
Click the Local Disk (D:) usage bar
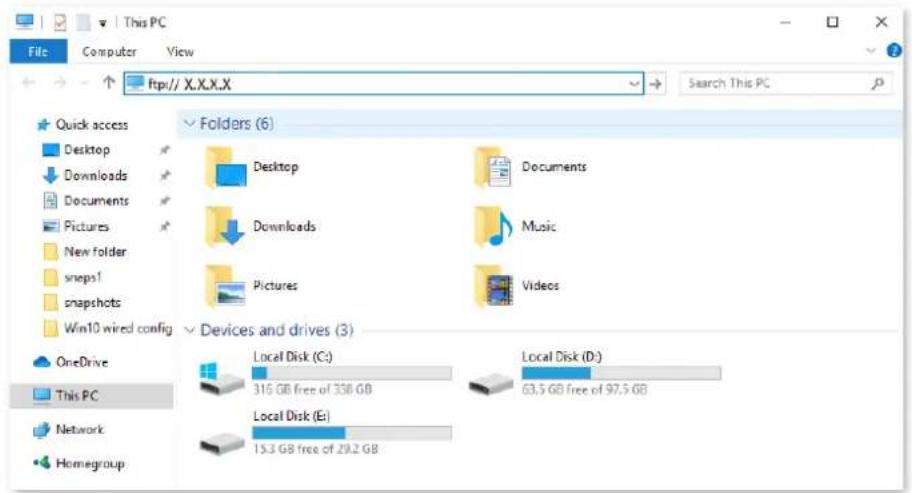pos(621,373)
